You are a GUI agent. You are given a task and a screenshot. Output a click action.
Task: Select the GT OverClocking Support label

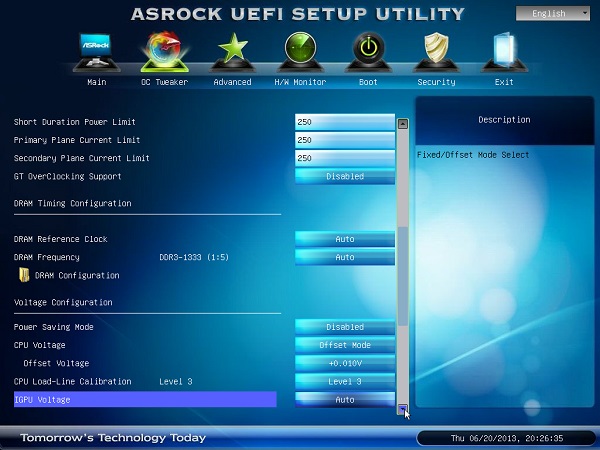coord(67,176)
